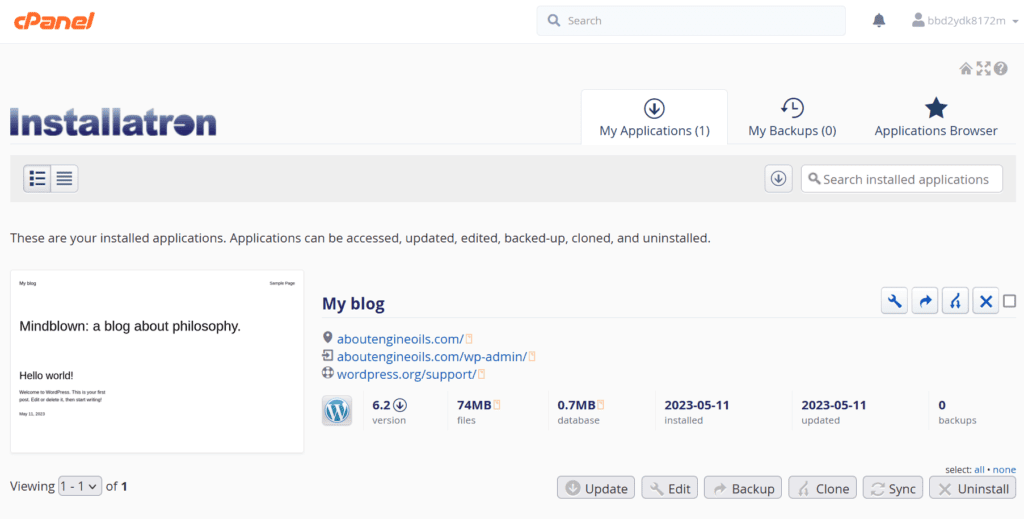Click the wrench edit icon for My blog
1024x519 pixels.
coord(894,301)
